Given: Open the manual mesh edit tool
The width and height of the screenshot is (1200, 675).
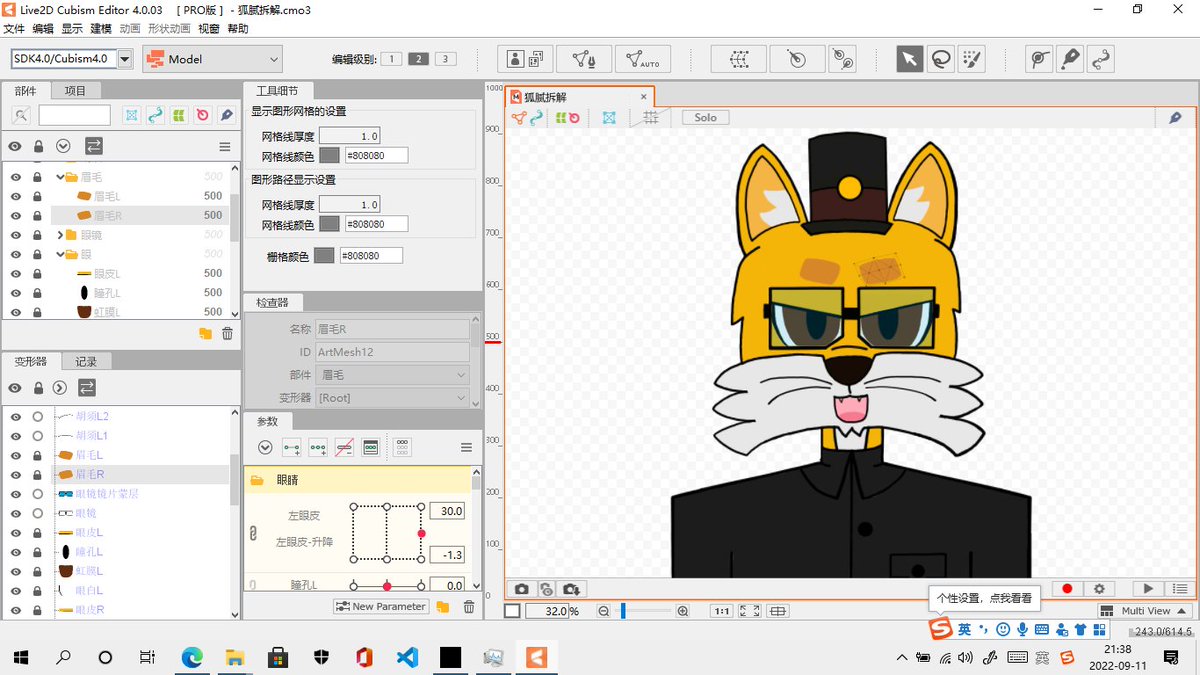Looking at the screenshot, I should click(584, 59).
